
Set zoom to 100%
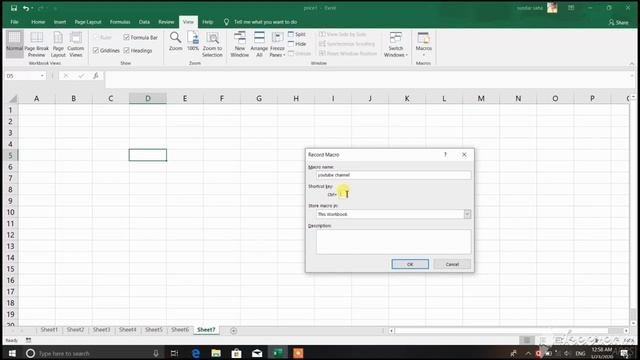[193, 41]
